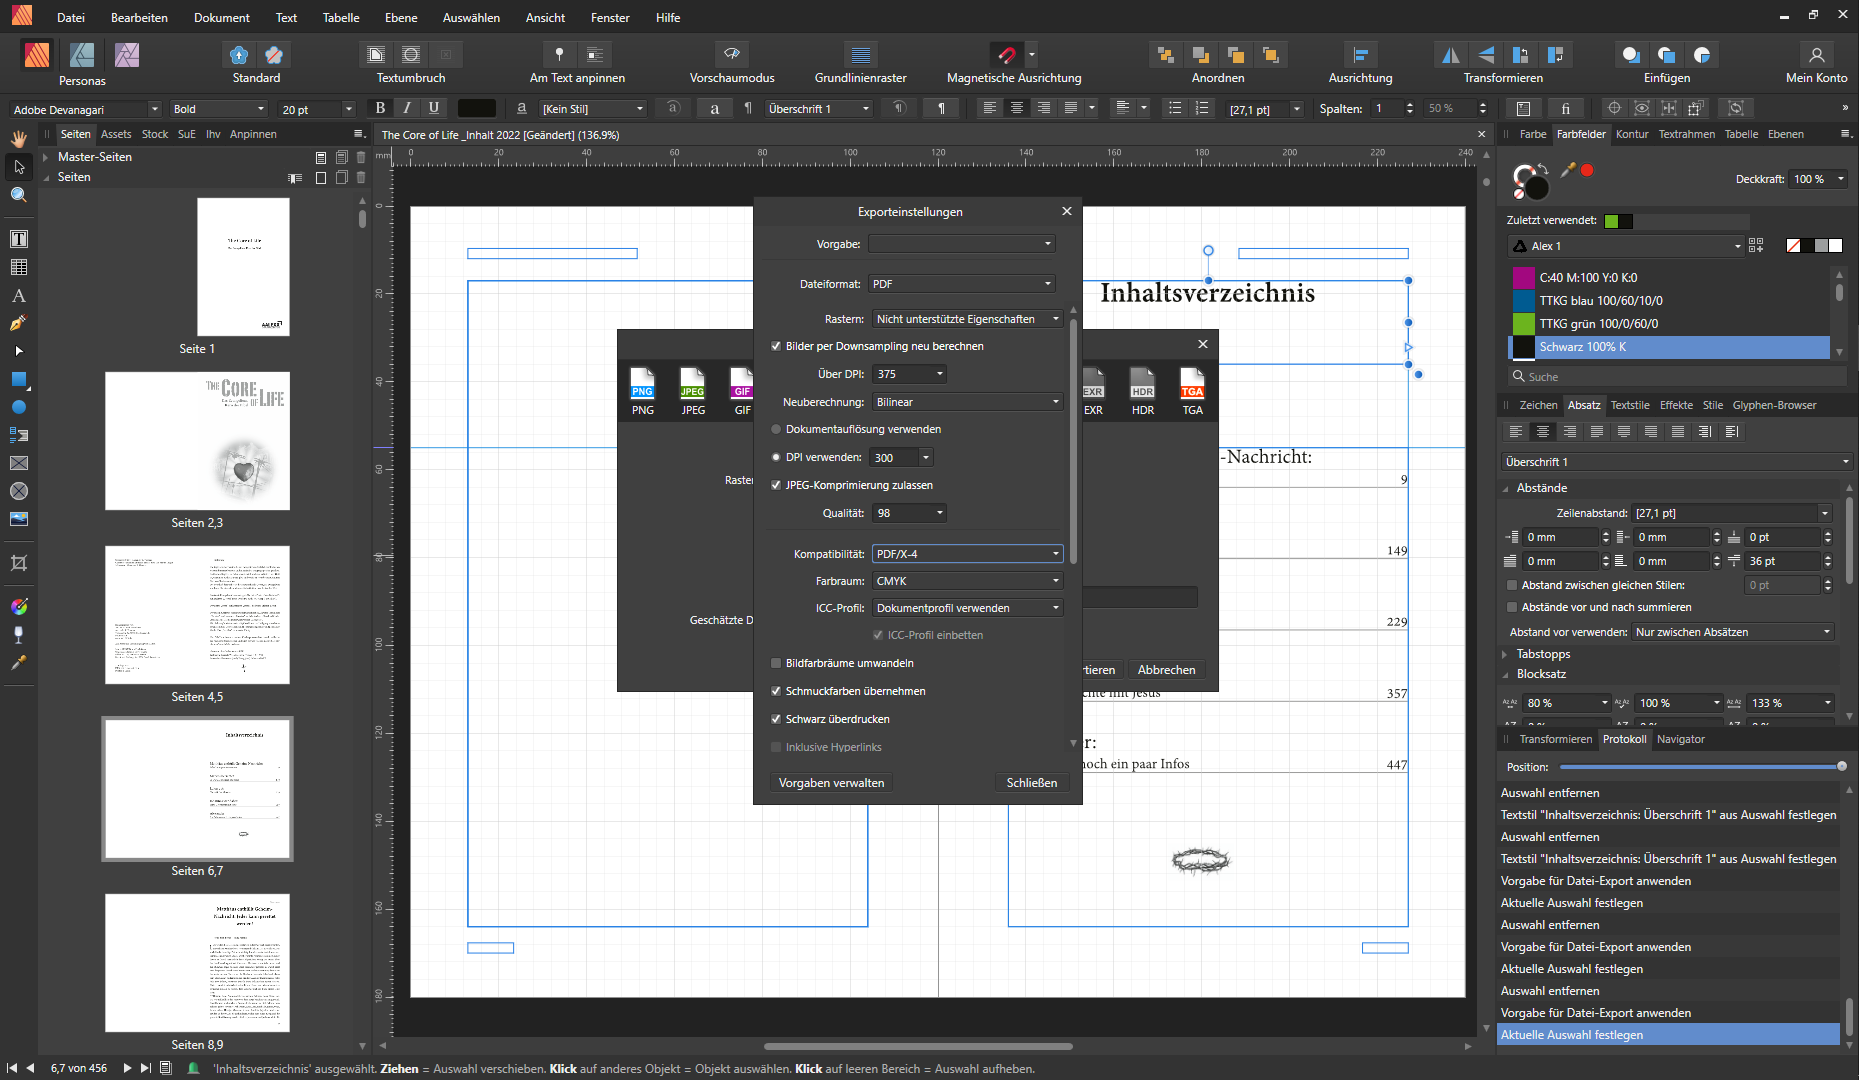Toggle Schmuckfarben übernehmen checkbox
The width and height of the screenshot is (1859, 1080).
(x=776, y=691)
